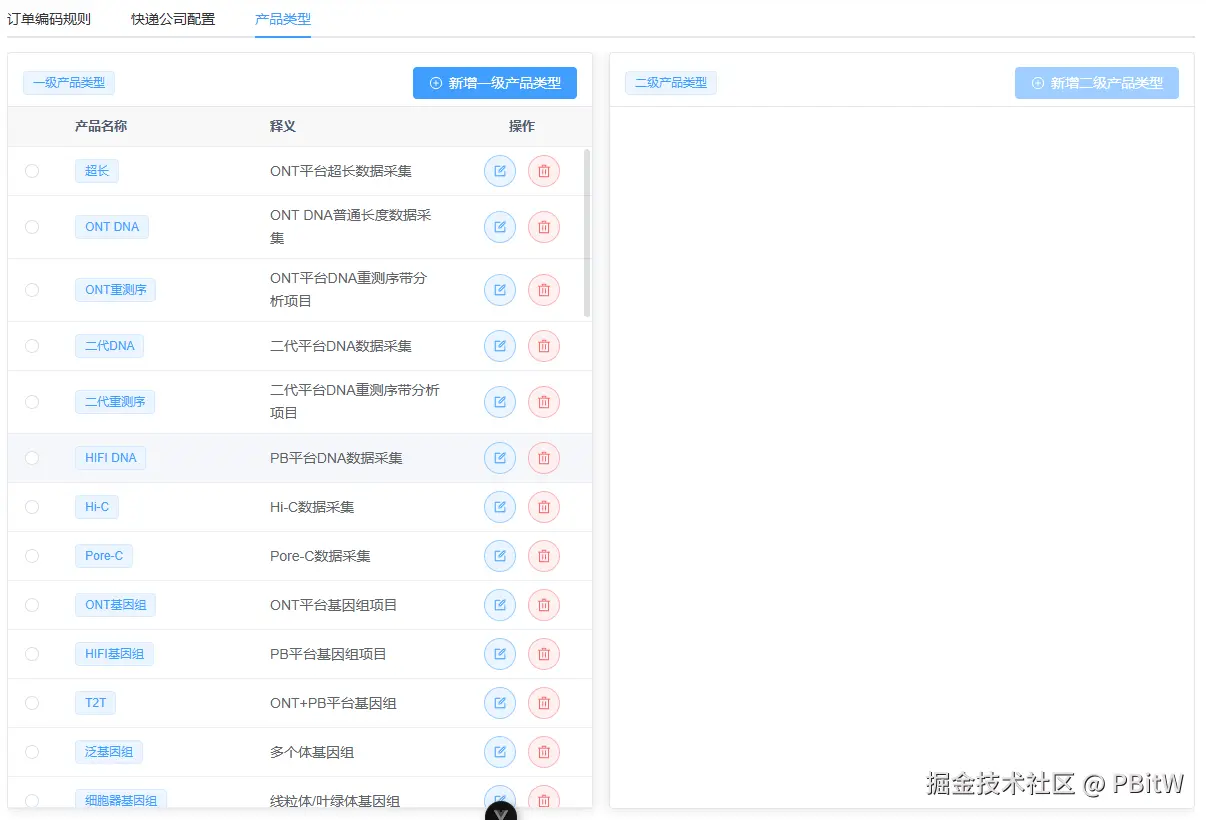Edit the ONT基因组 row
Screen dimensions: 1206x820
click(500, 605)
